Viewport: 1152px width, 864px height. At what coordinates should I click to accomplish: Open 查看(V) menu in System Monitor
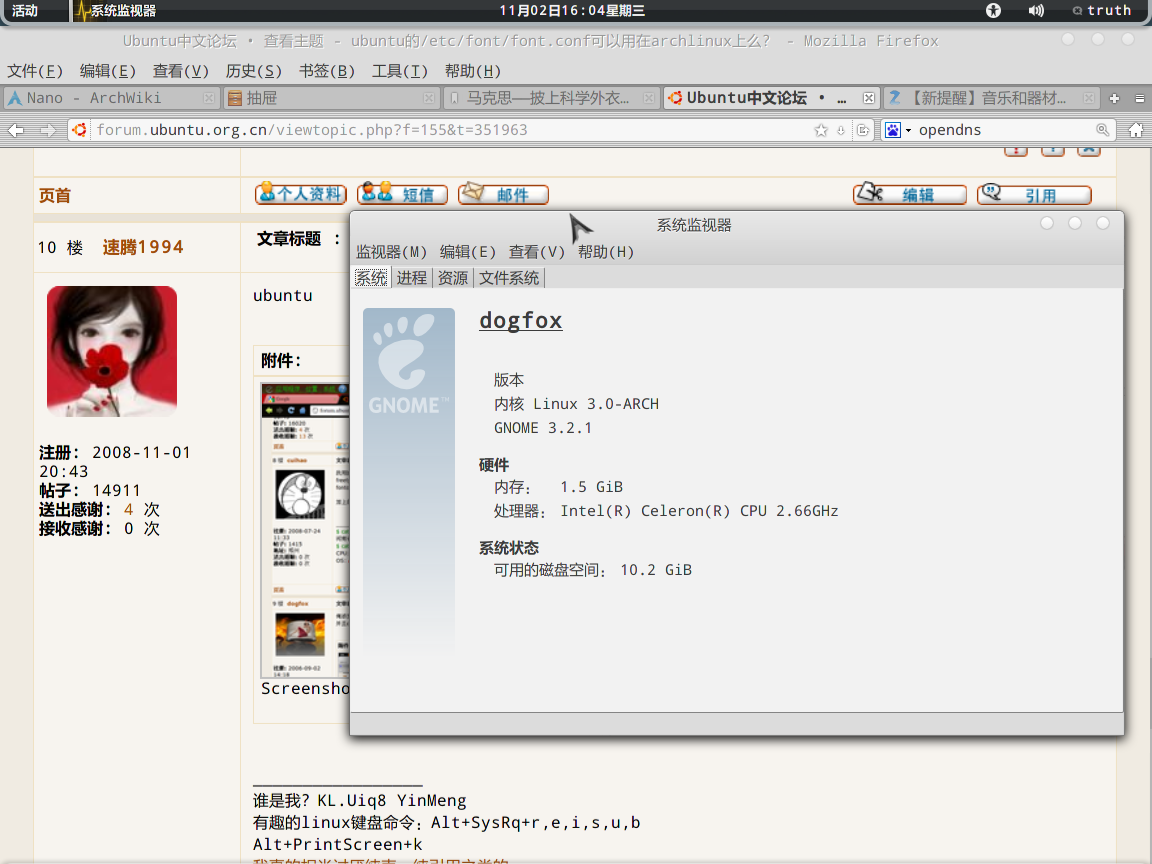pyautogui.click(x=536, y=252)
